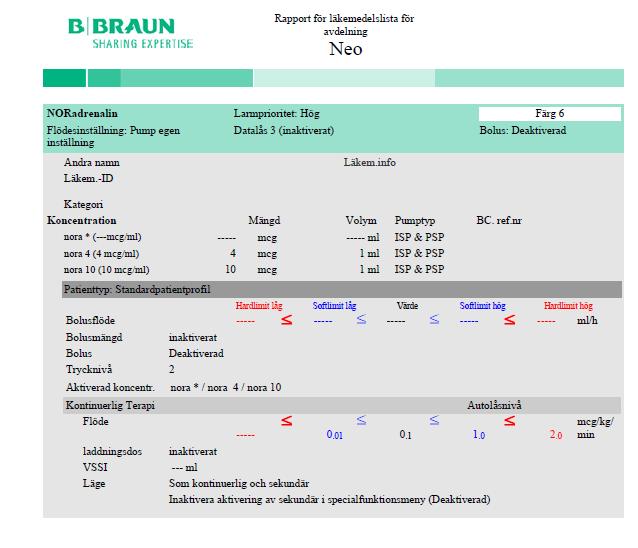Click 'Patienttyp: Standardpatientprofil' bar
Viewport: 638px width, 548px height.
point(342,290)
